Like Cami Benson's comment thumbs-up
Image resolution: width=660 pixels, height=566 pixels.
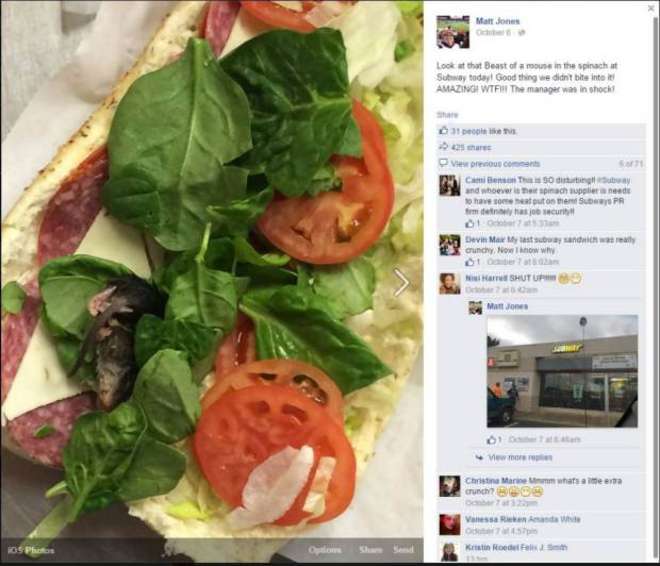point(470,223)
